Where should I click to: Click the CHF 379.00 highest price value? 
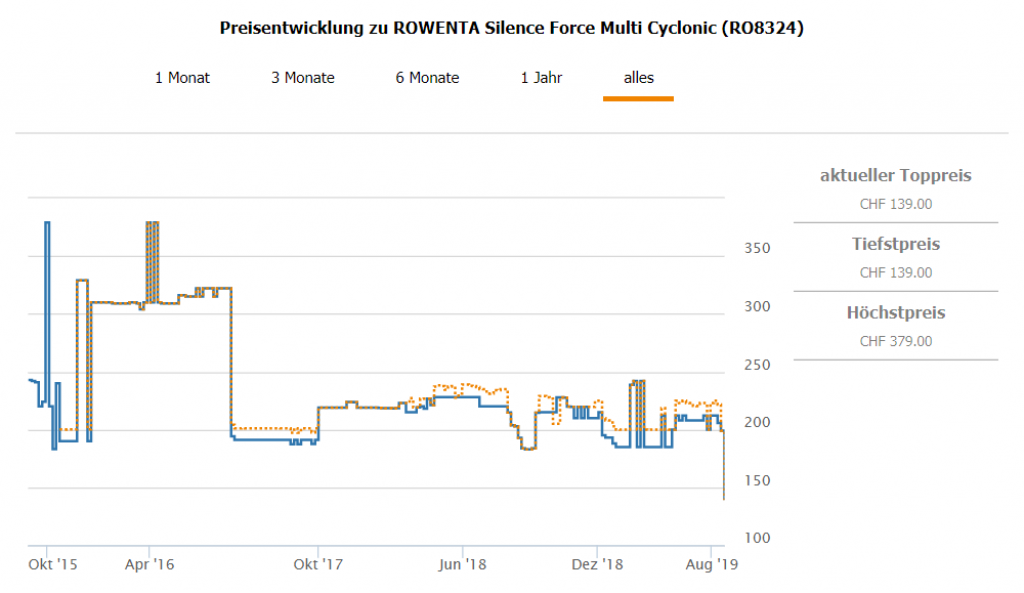tap(895, 341)
